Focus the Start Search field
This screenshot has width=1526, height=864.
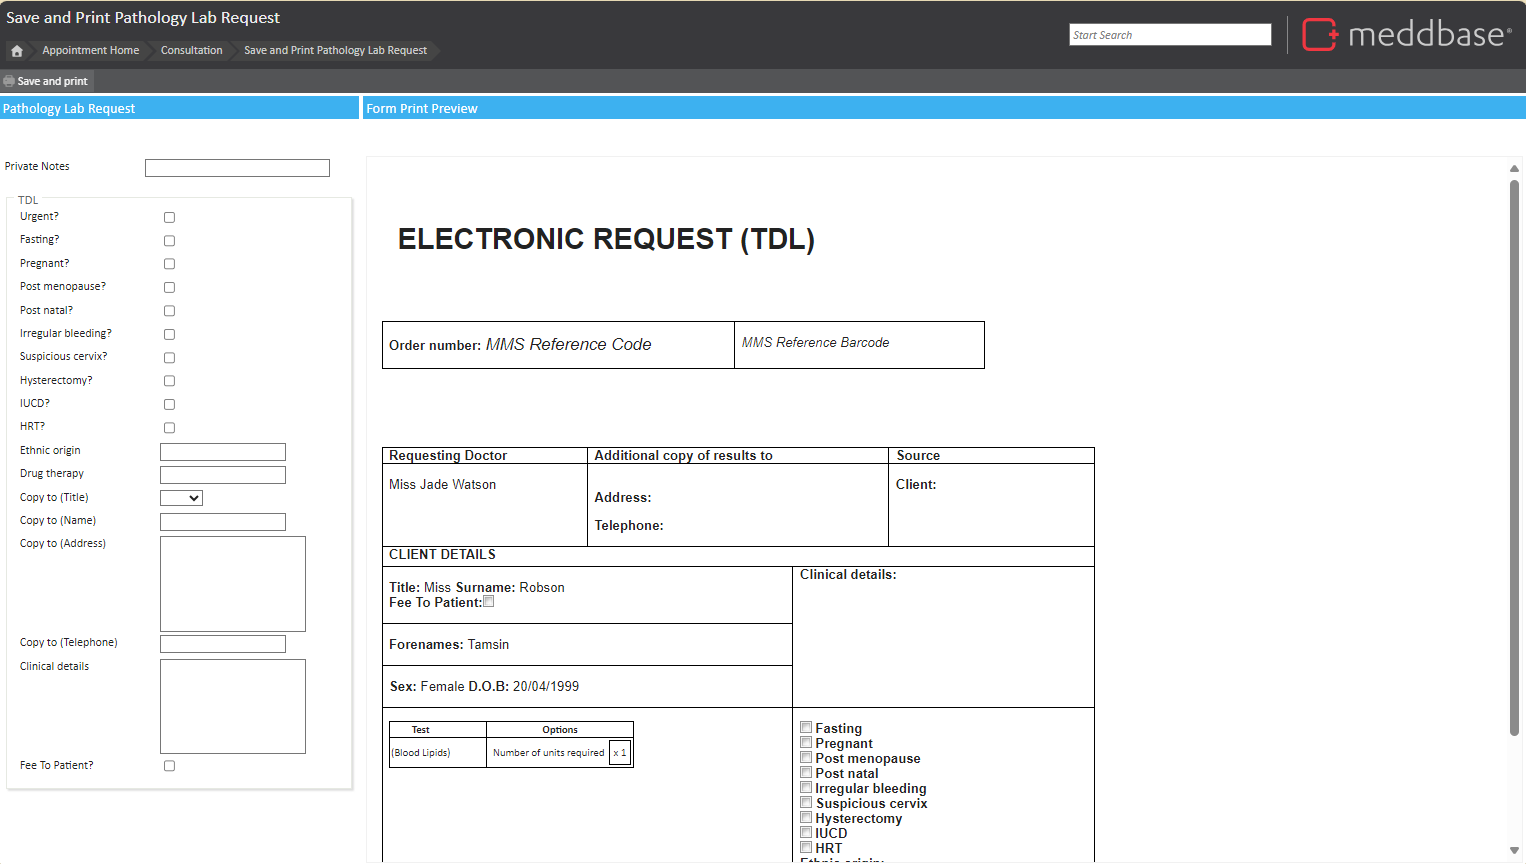click(x=1169, y=35)
